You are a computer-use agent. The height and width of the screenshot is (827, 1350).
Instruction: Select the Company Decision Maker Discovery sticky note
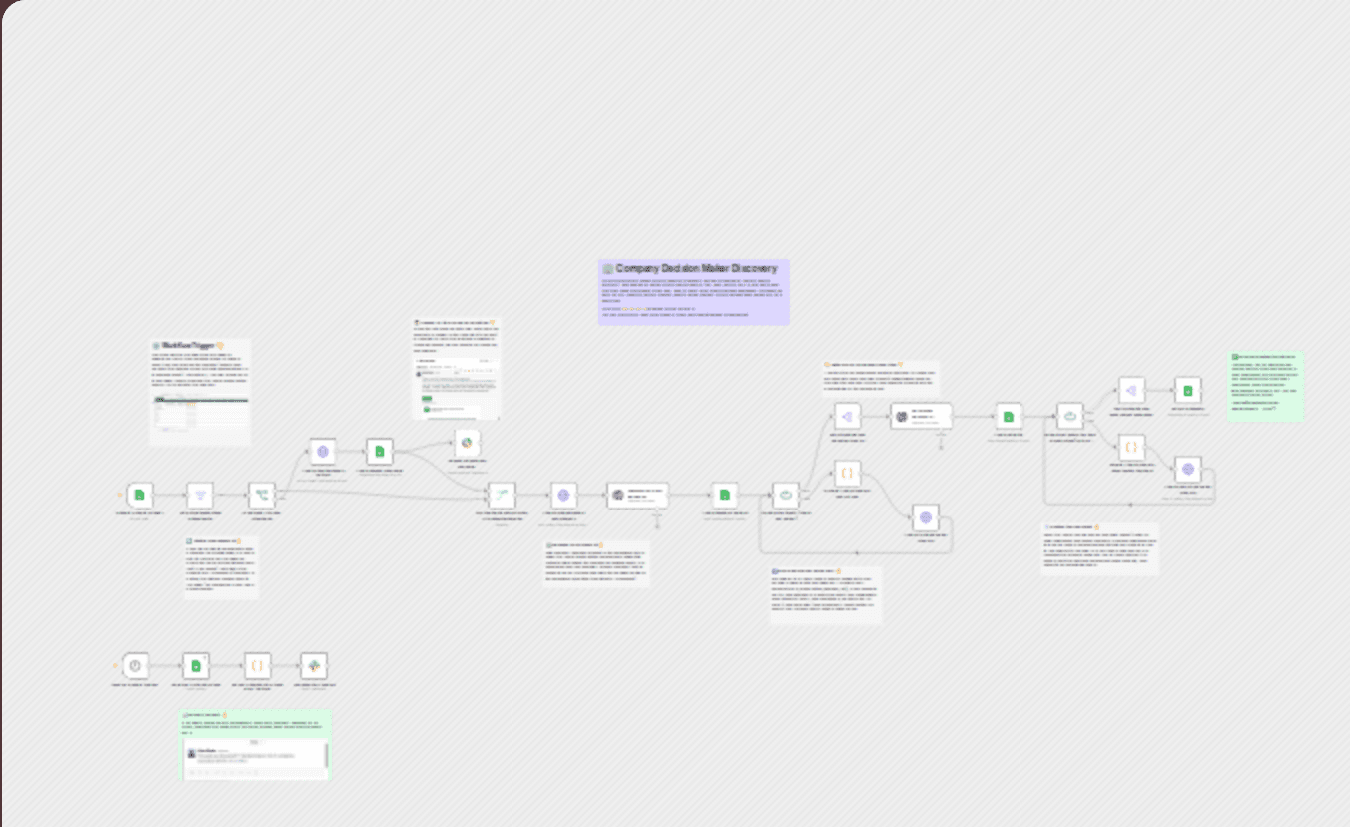694,292
